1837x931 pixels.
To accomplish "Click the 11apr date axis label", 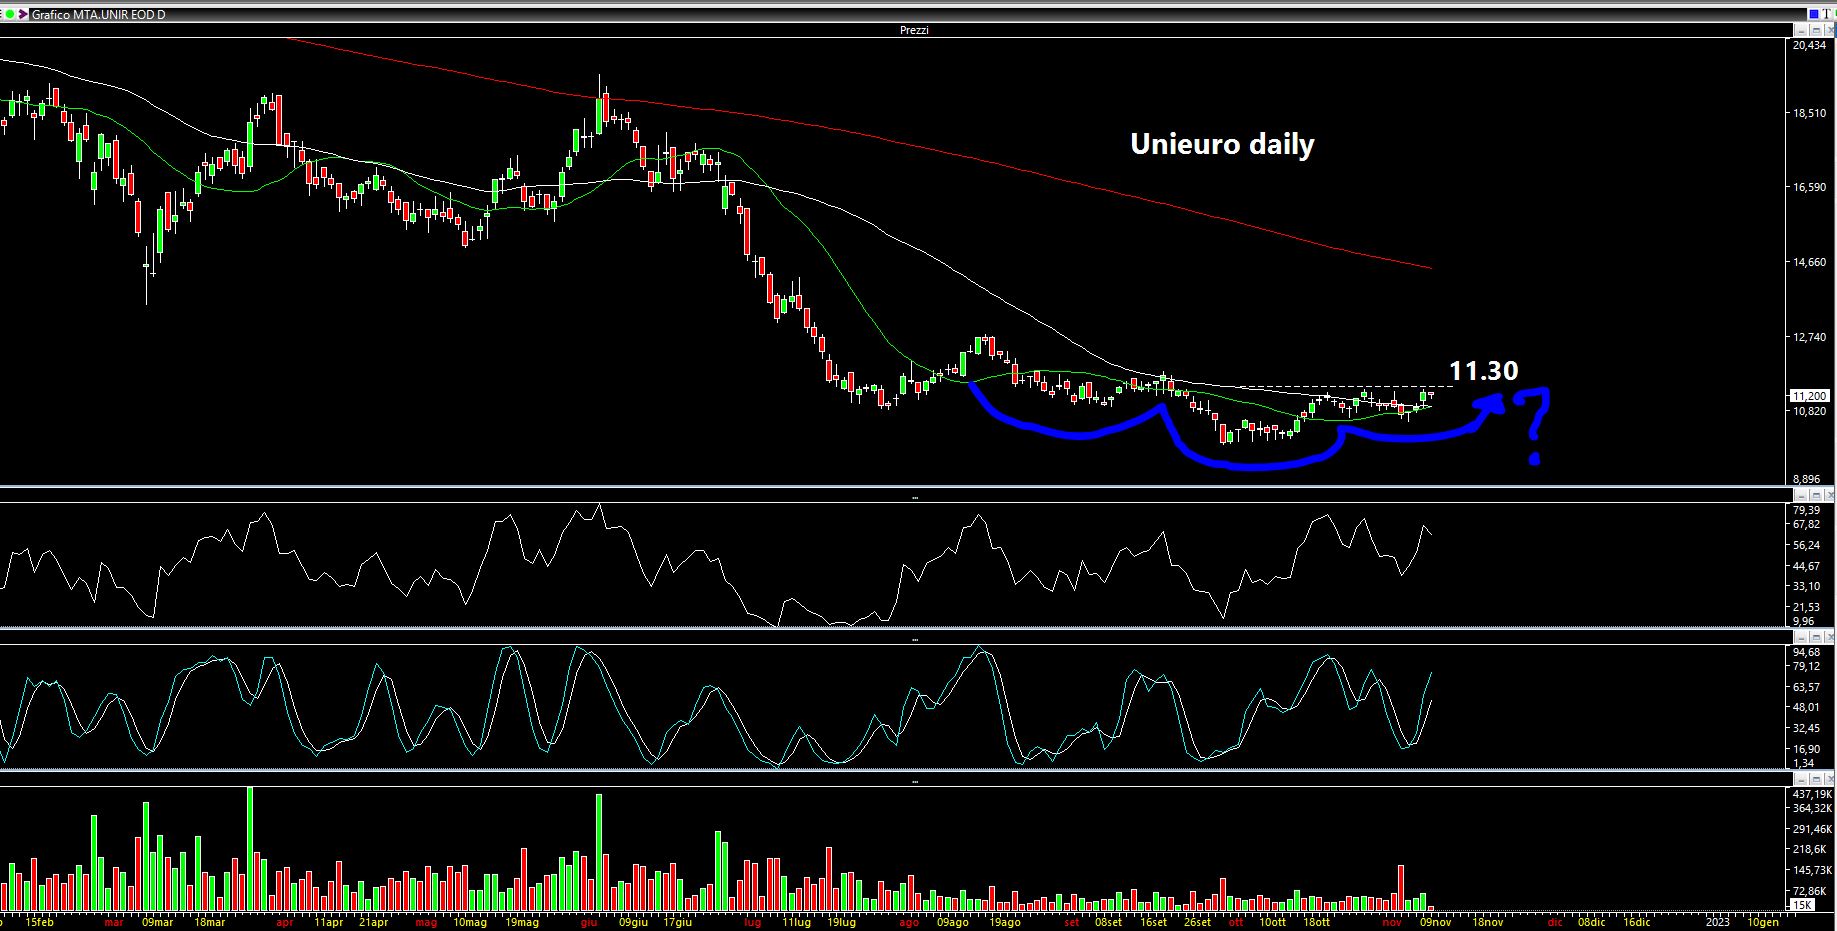I will (x=329, y=923).
